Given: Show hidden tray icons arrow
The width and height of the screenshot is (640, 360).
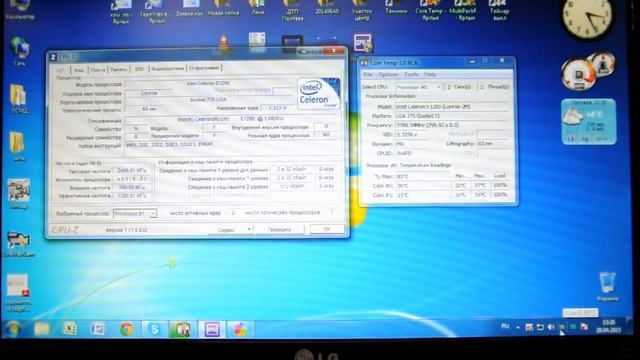Looking at the screenshot, I should (518, 327).
